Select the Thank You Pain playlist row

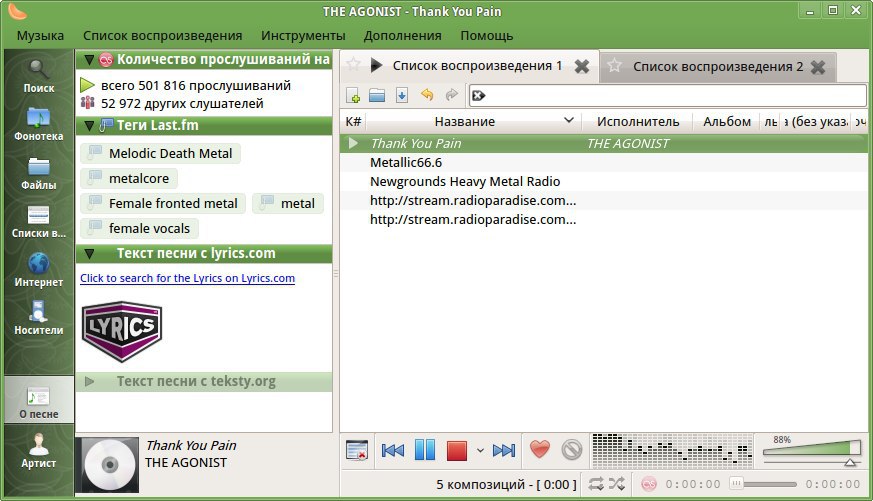[x=604, y=144]
